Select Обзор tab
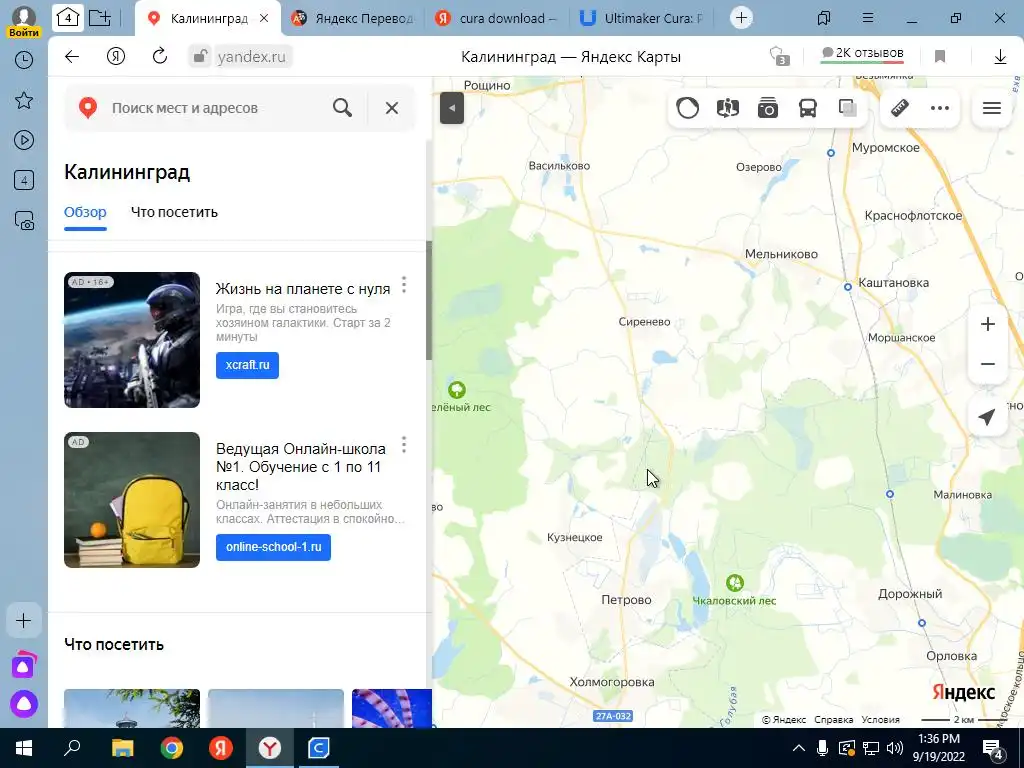The height and width of the screenshot is (768, 1024). click(85, 212)
